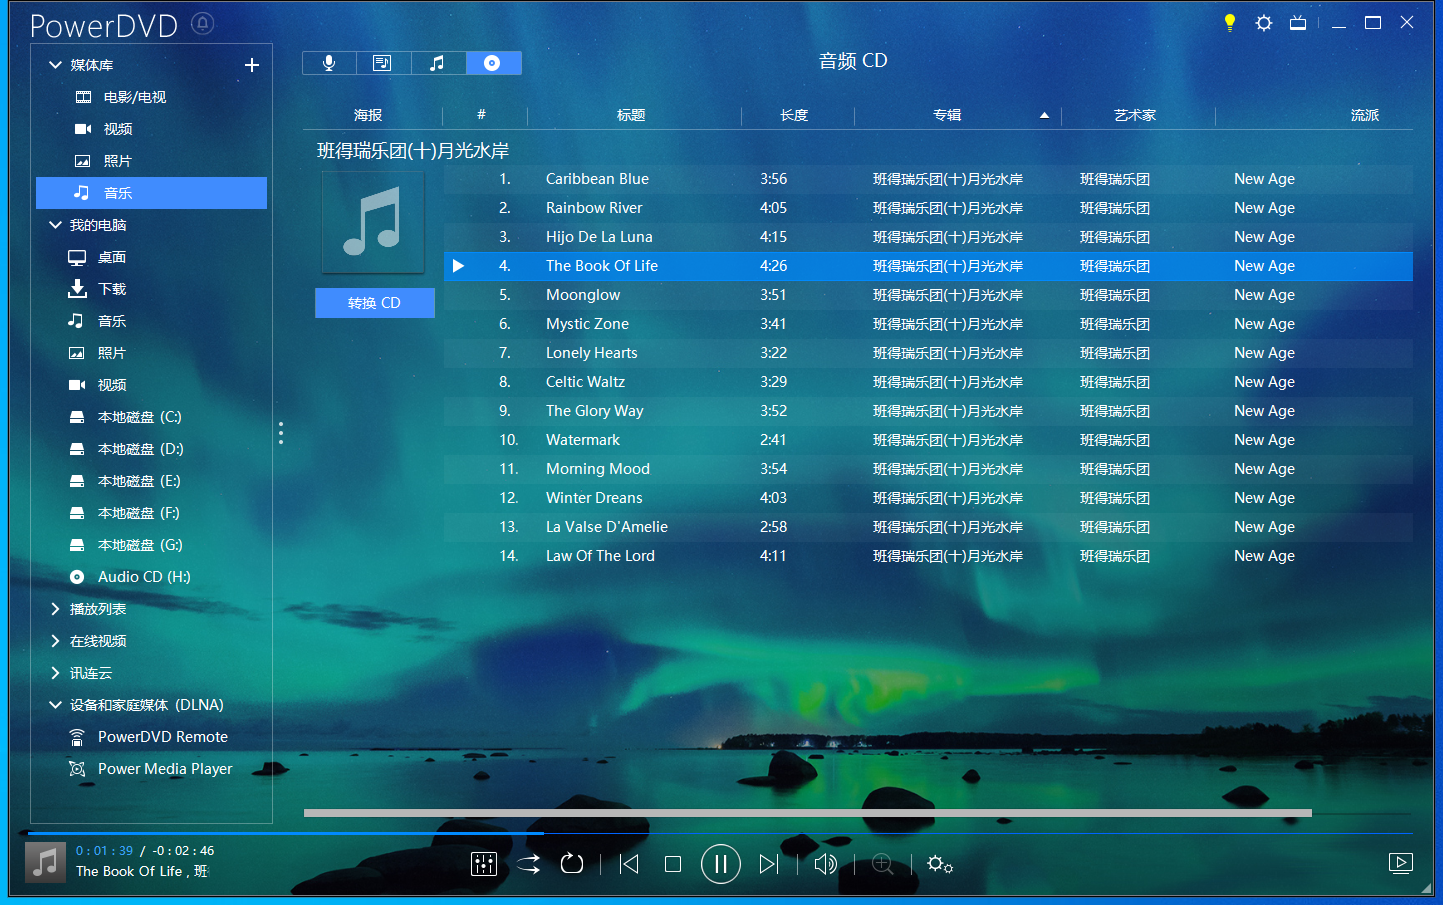Expand the 在线视频 section
The height and width of the screenshot is (905, 1443).
coord(56,641)
